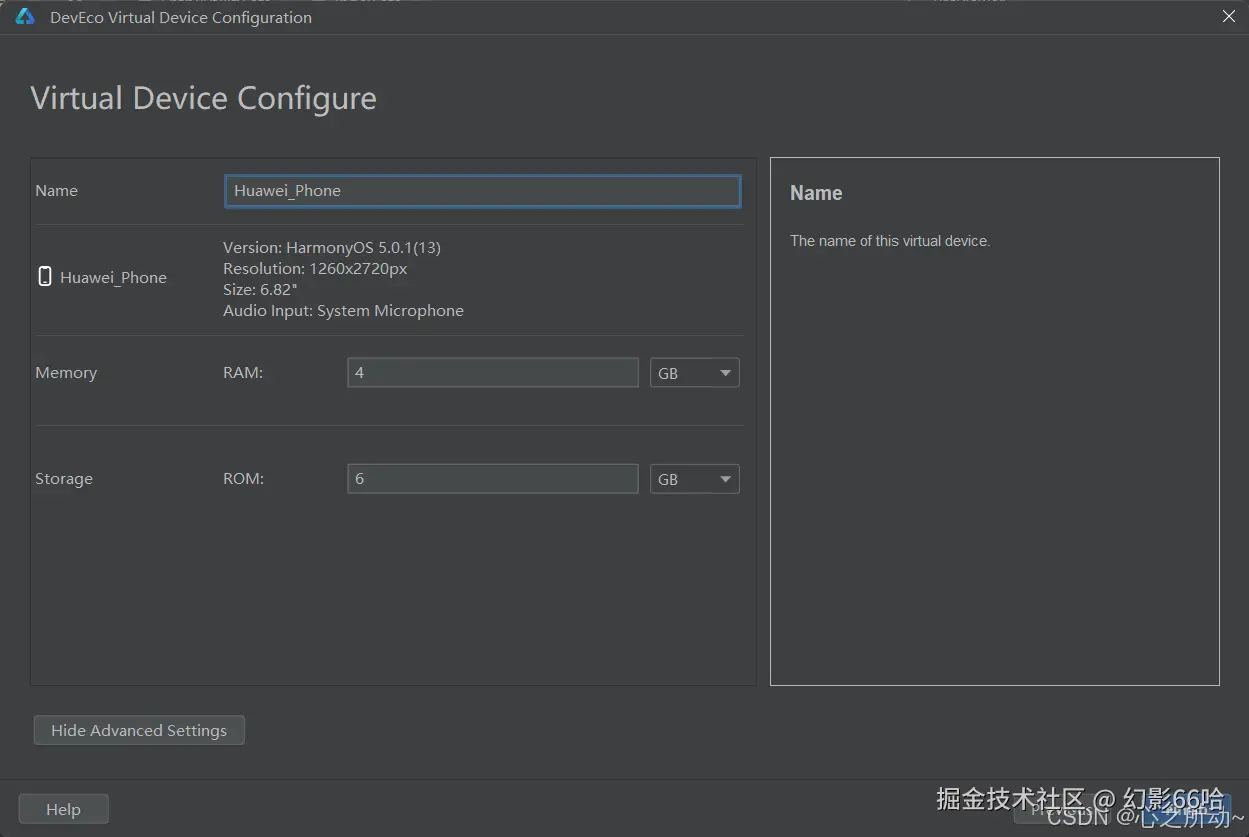This screenshot has width=1249, height=837.
Task: Click the RAM value input field
Action: pos(492,373)
